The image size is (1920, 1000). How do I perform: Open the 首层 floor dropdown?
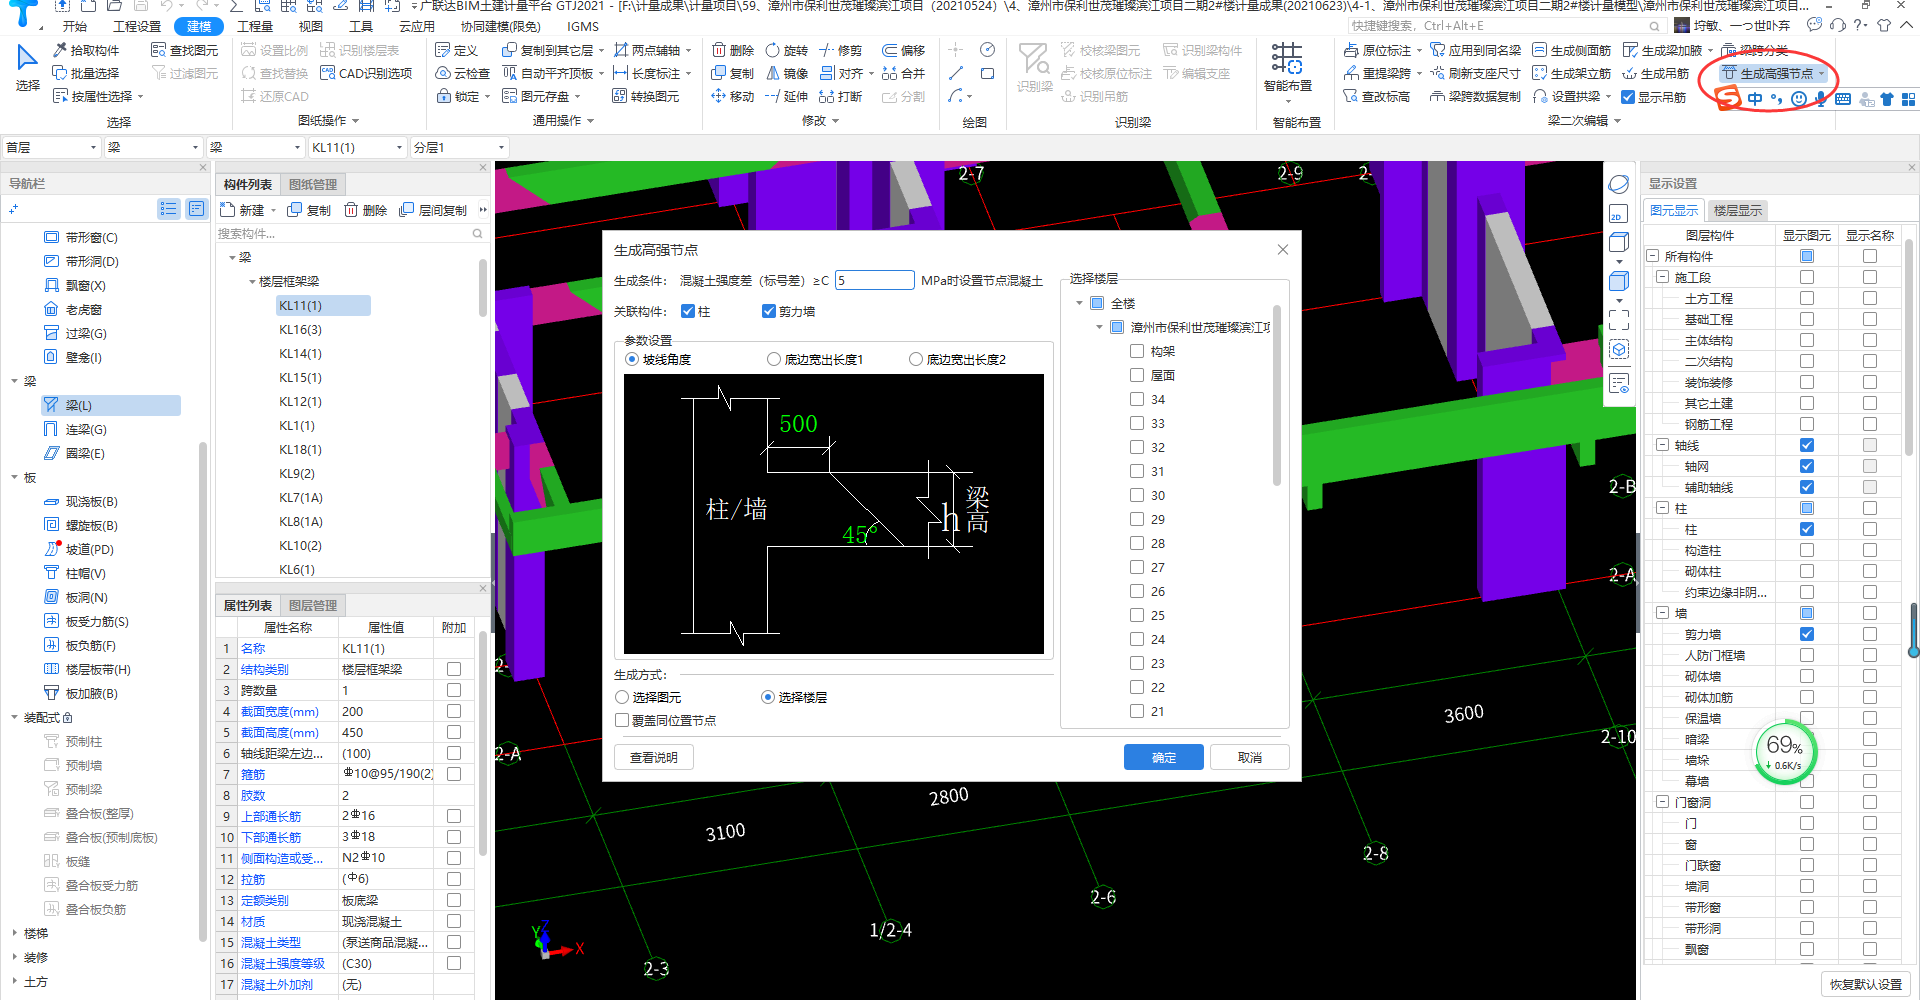51,147
